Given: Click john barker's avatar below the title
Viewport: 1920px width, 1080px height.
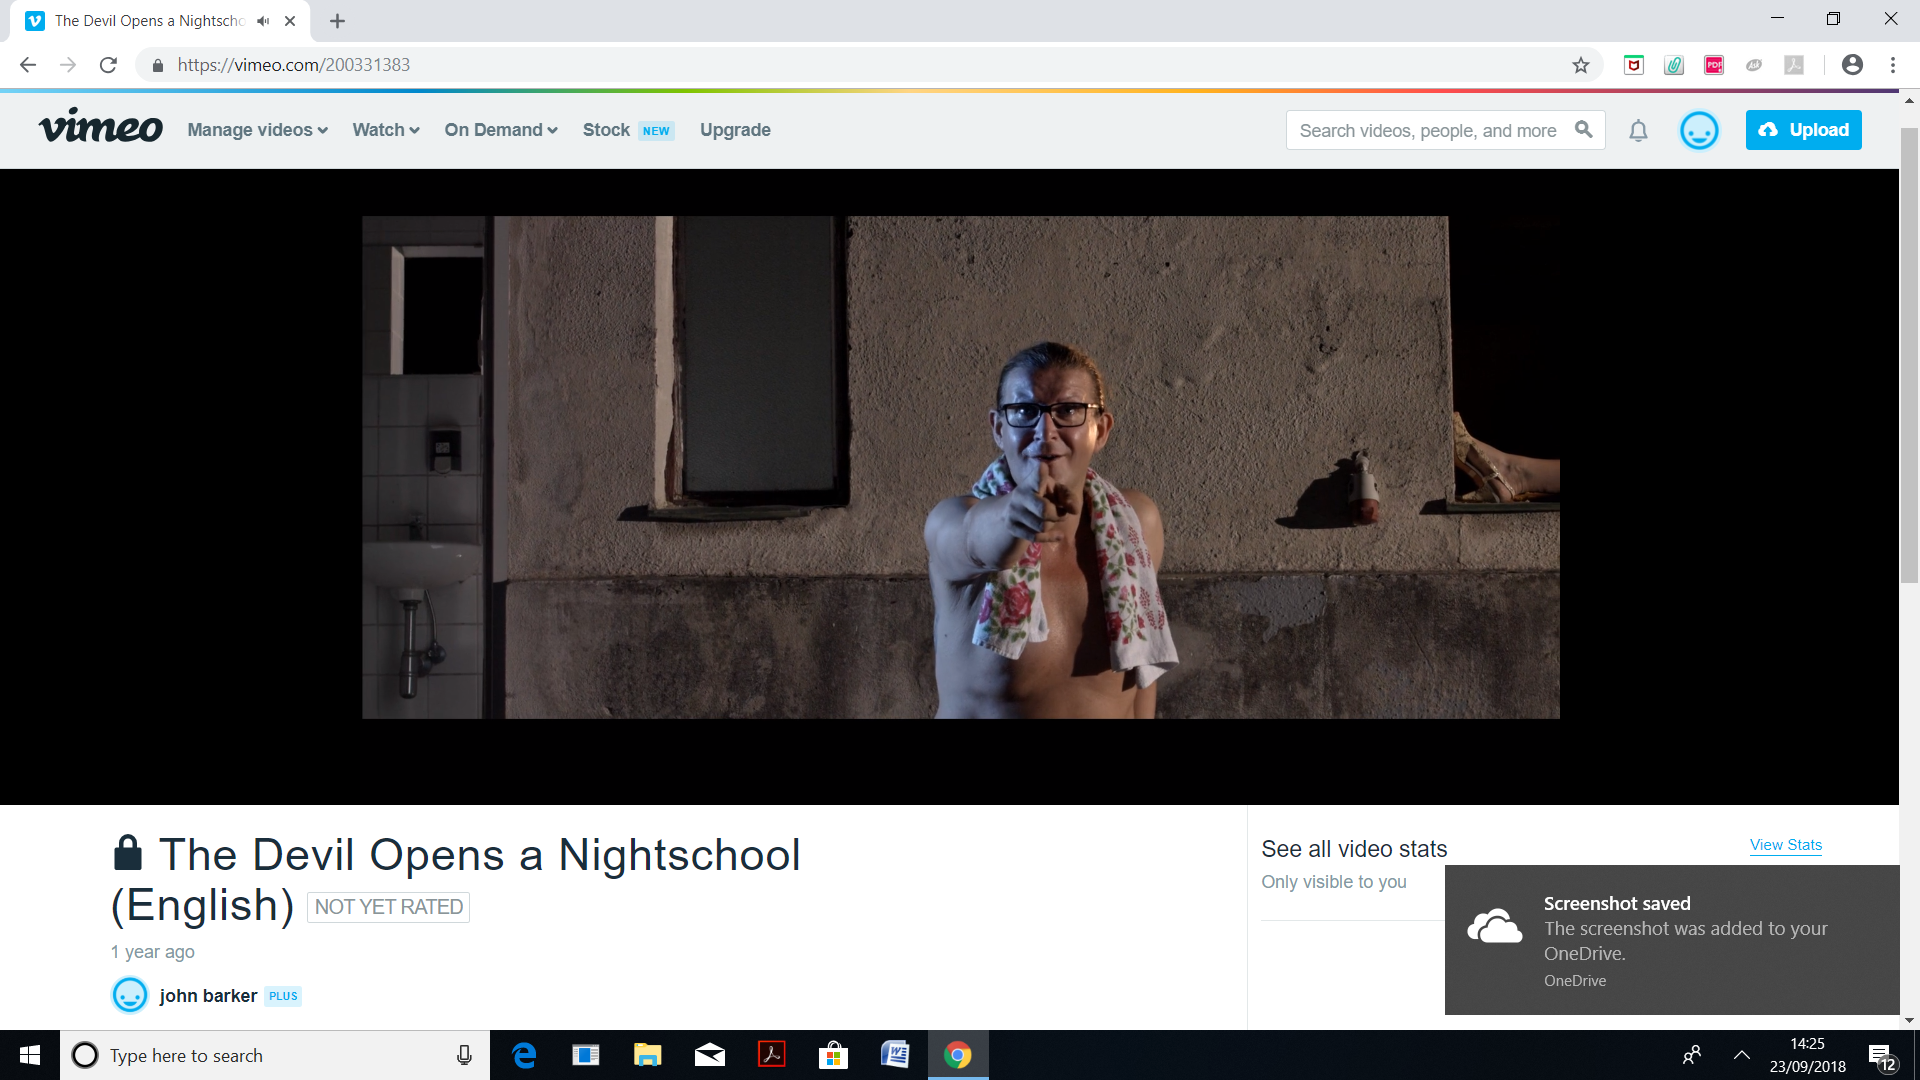Looking at the screenshot, I should (130, 995).
